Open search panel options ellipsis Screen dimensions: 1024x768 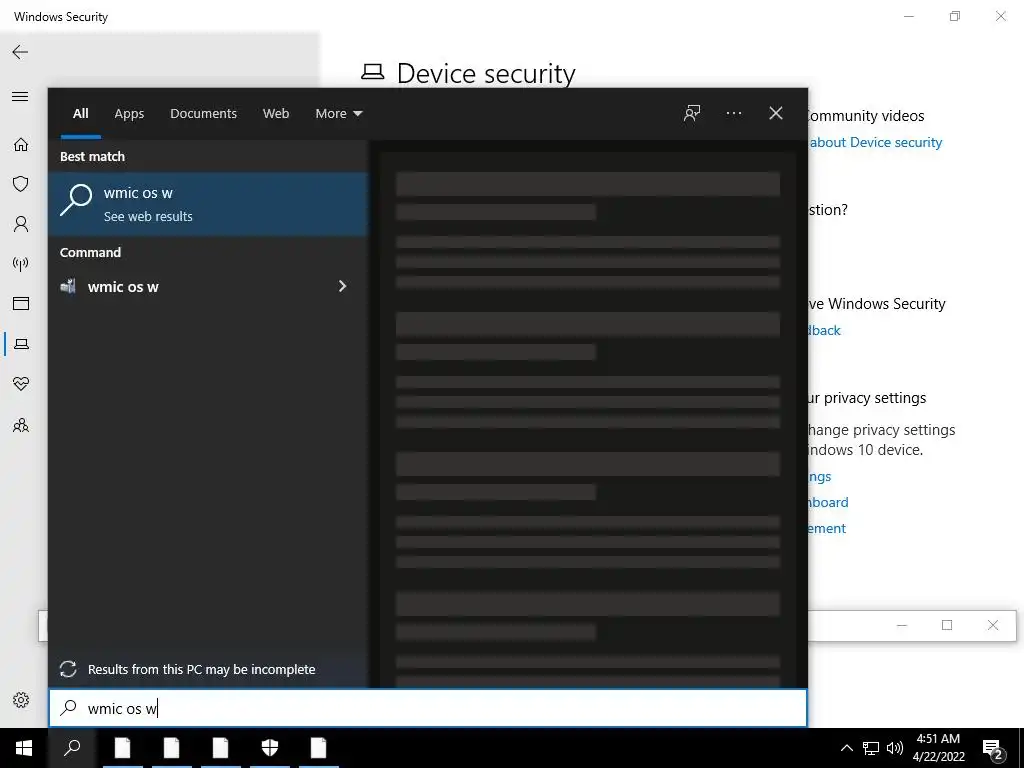click(734, 113)
